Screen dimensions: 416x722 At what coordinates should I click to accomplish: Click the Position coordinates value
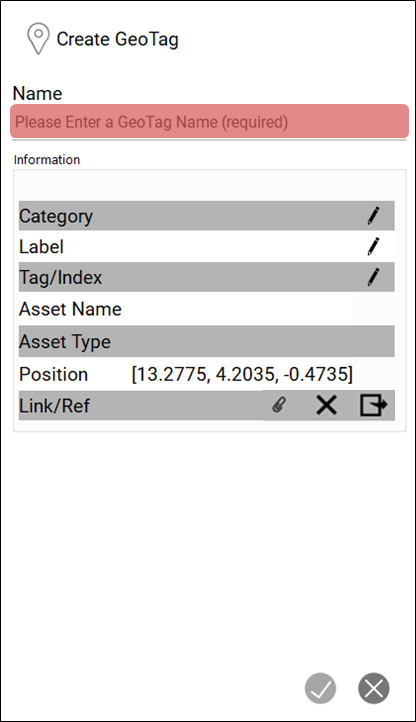click(x=242, y=374)
